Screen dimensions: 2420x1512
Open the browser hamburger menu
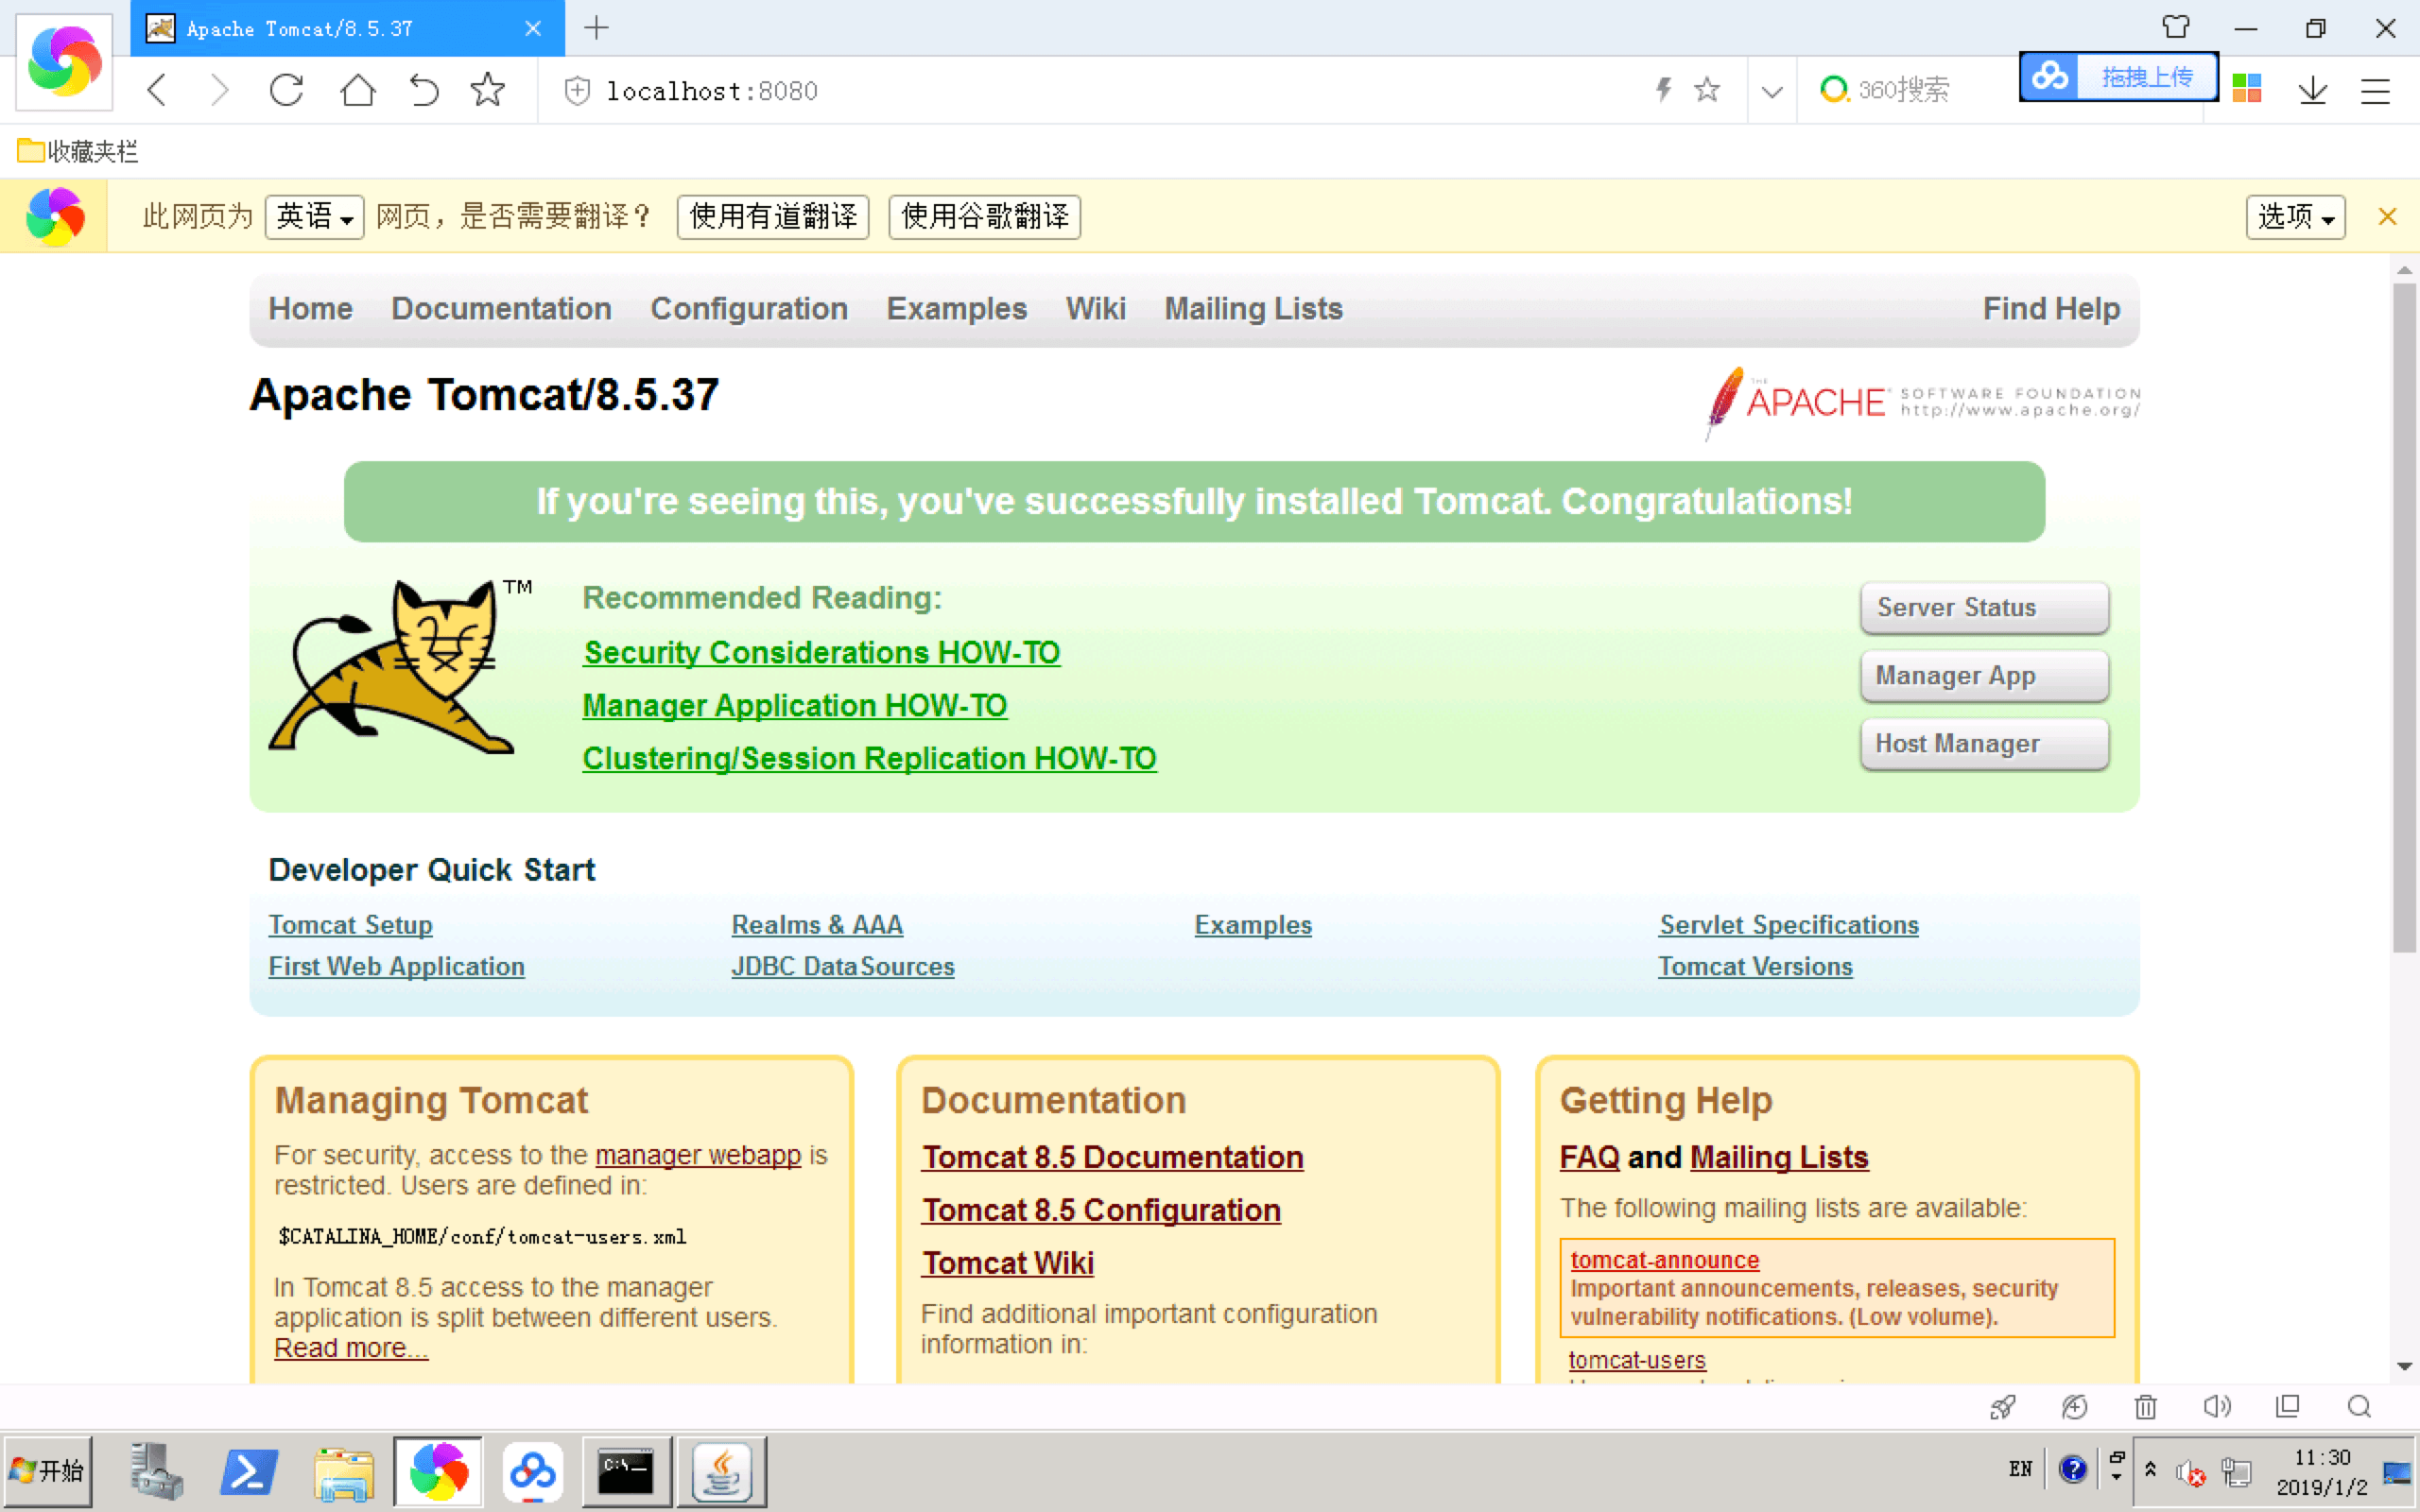2375,91
